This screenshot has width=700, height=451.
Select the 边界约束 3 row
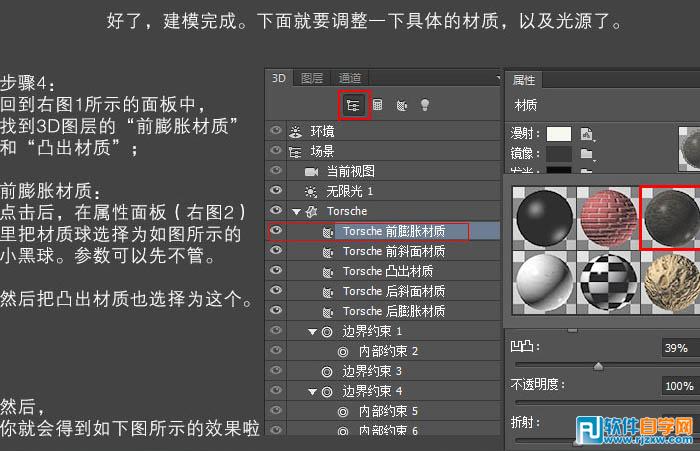383,372
